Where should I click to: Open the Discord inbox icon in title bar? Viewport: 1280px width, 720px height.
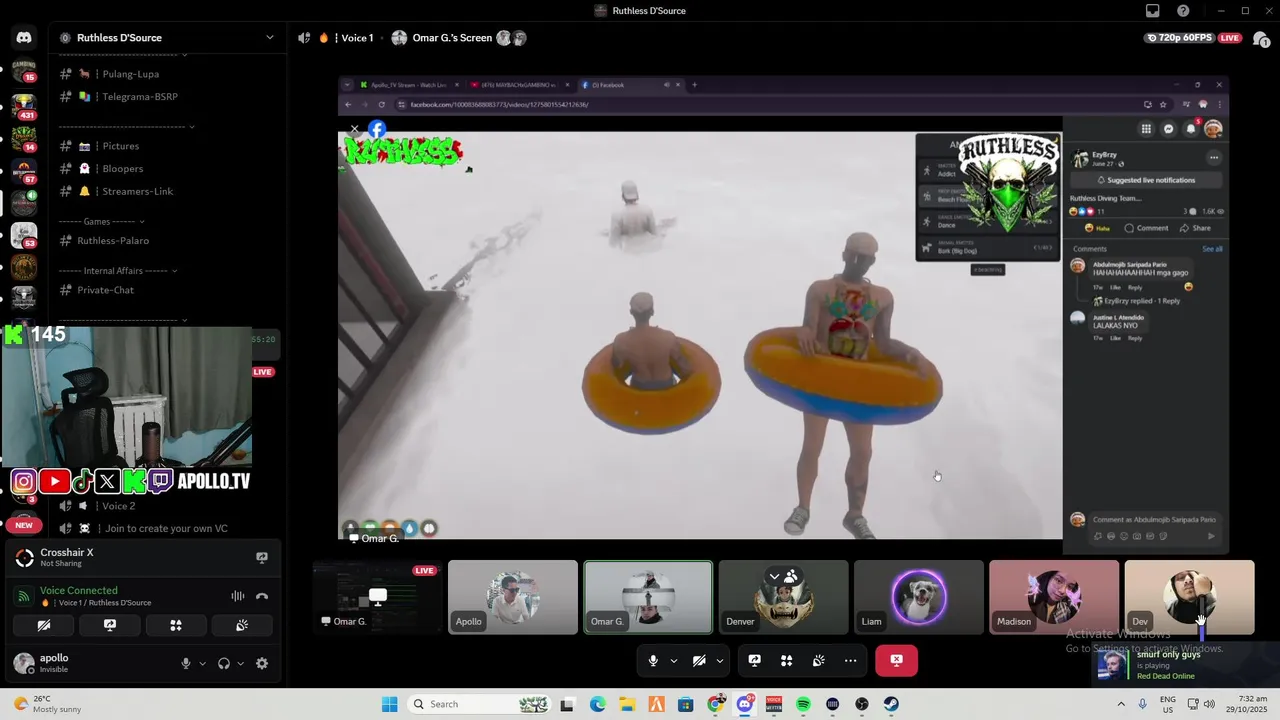click(1153, 11)
